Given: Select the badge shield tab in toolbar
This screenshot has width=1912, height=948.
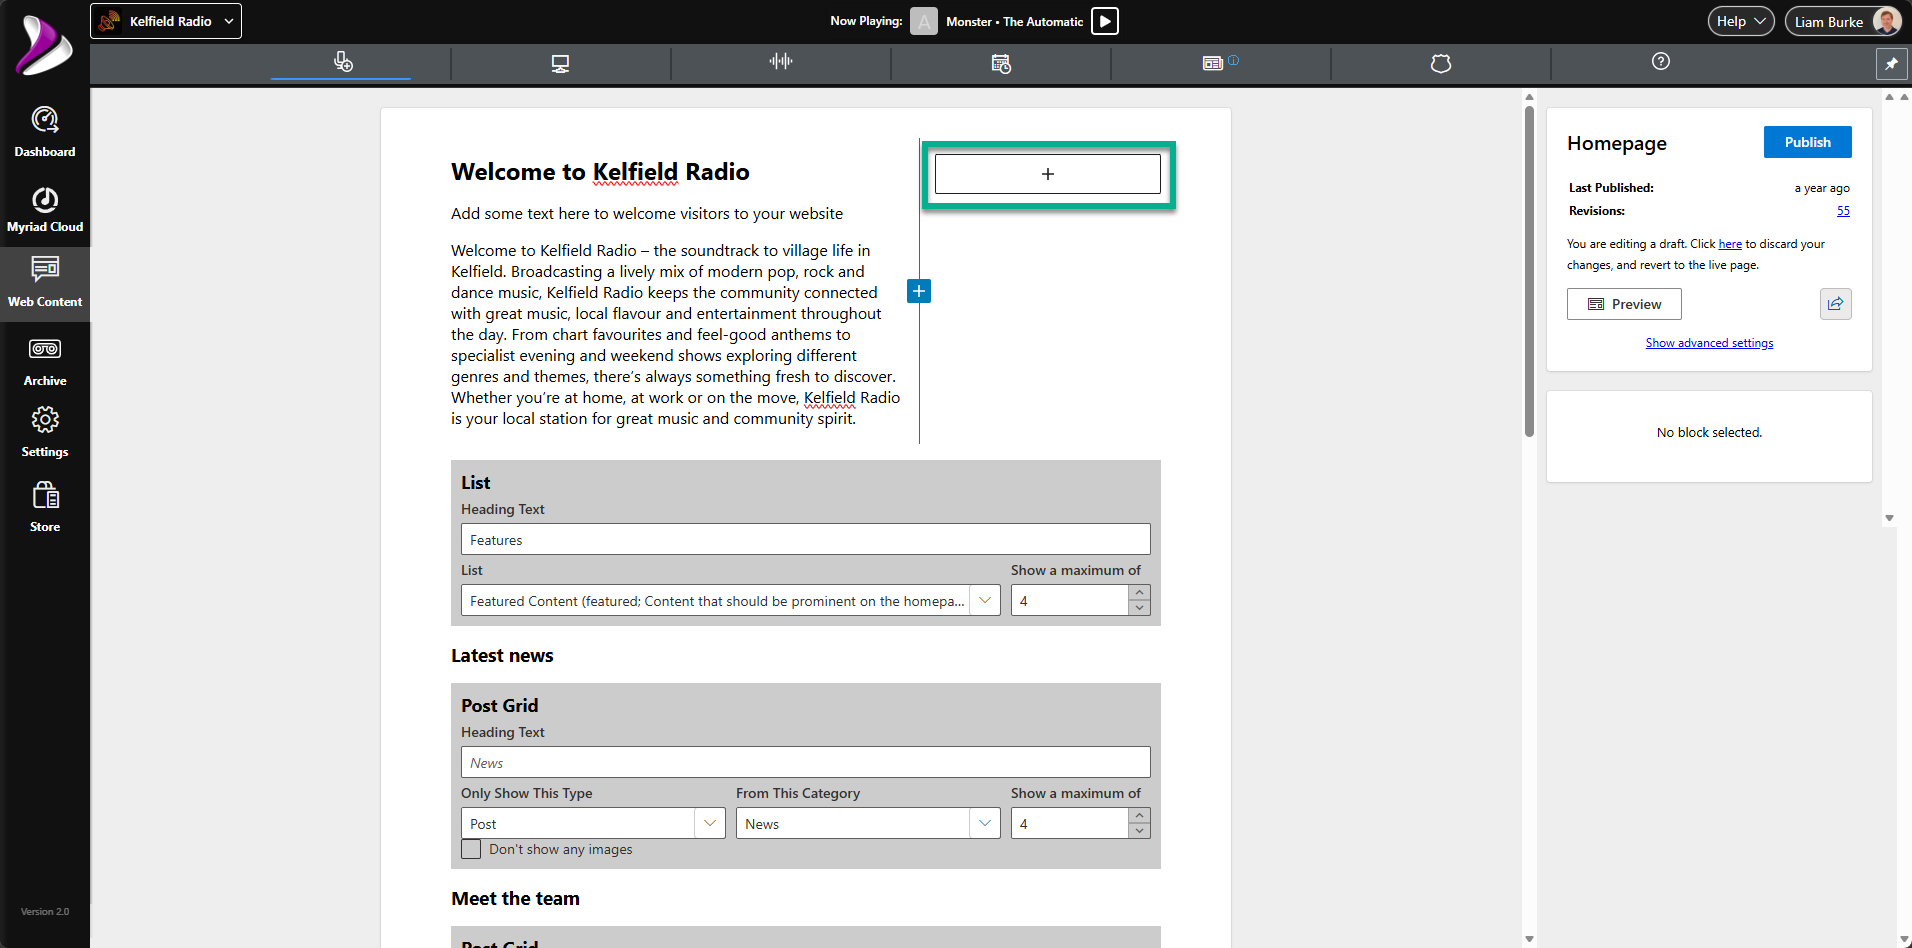Looking at the screenshot, I should [1441, 63].
